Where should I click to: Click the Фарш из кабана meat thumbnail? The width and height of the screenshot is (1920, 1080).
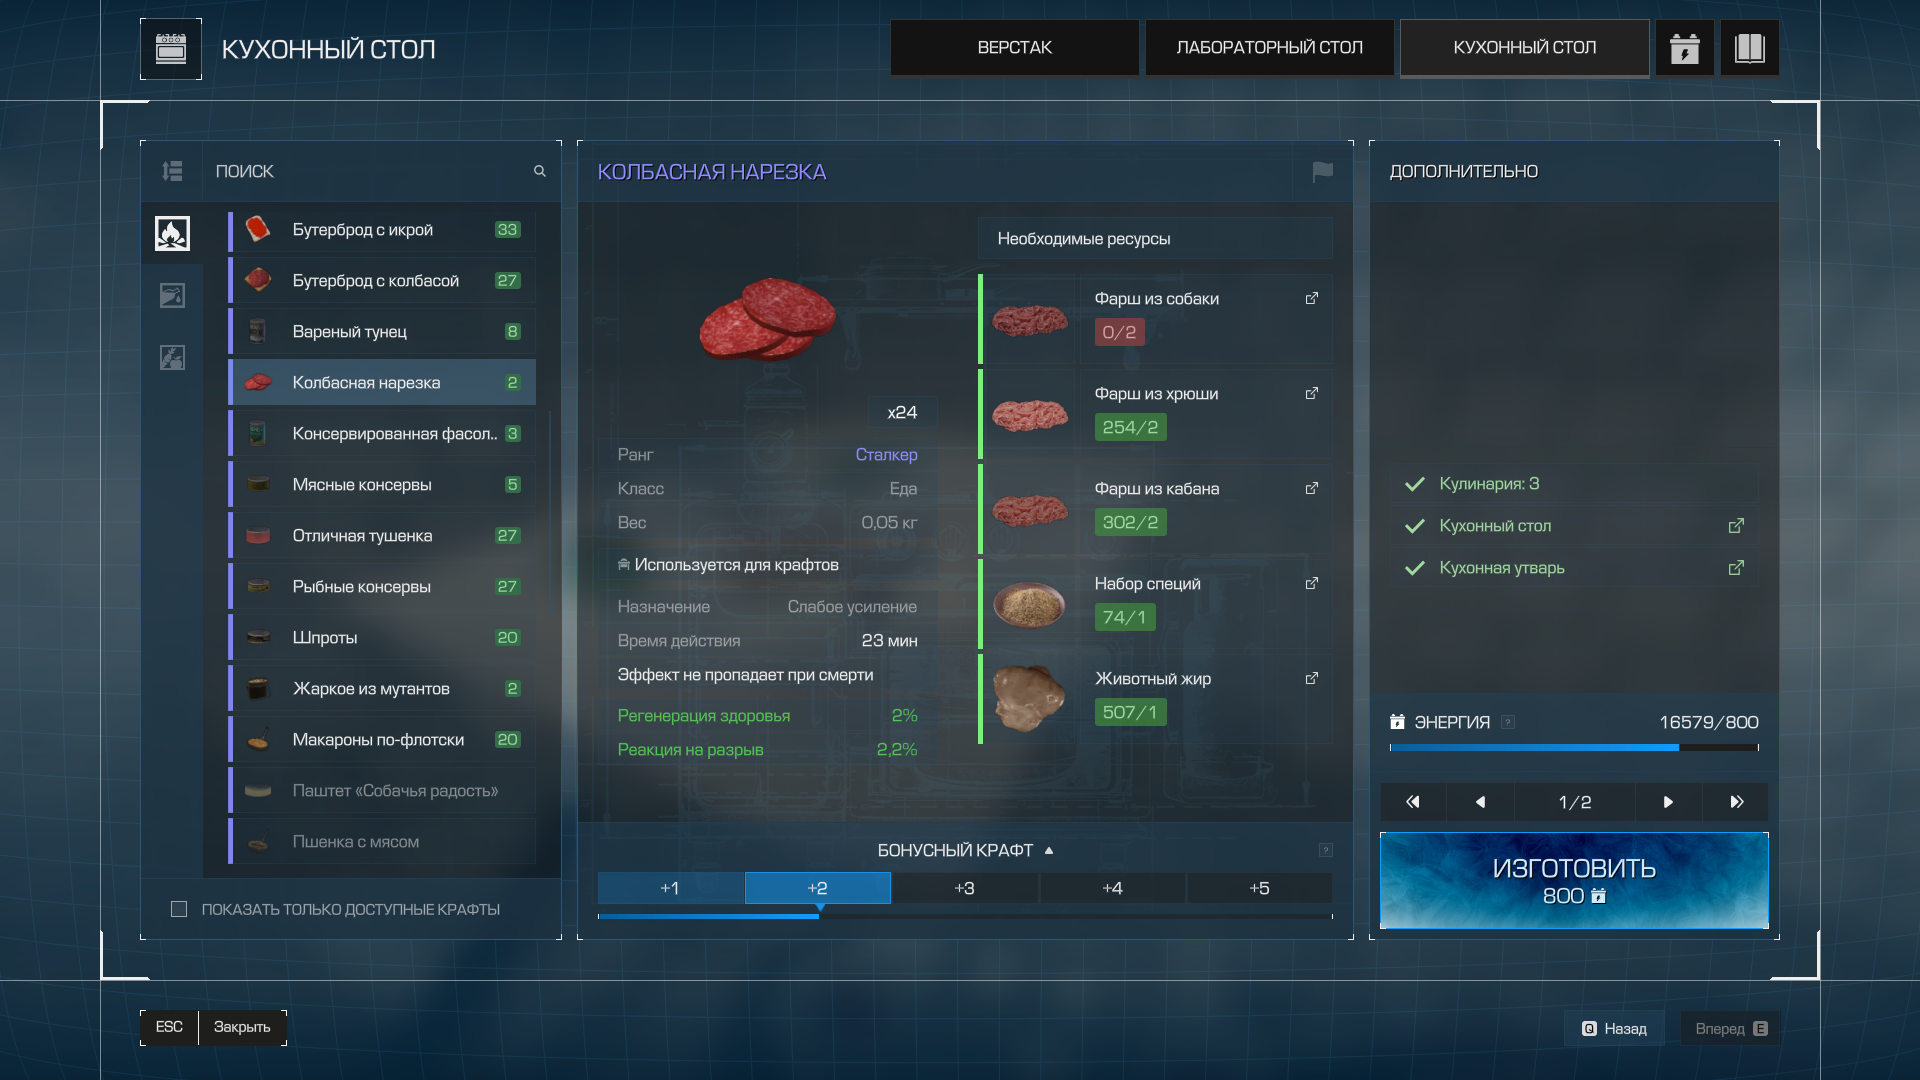pos(1030,510)
